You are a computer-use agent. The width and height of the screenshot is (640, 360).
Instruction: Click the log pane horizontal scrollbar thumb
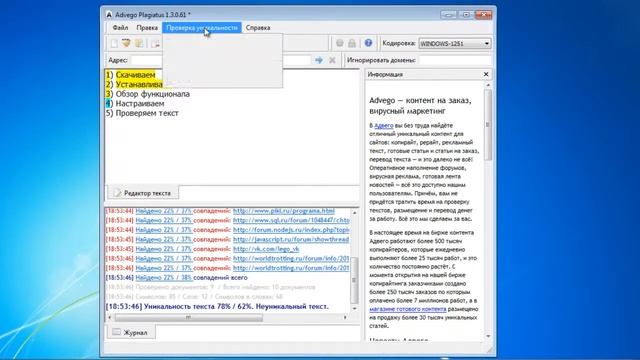point(189,317)
